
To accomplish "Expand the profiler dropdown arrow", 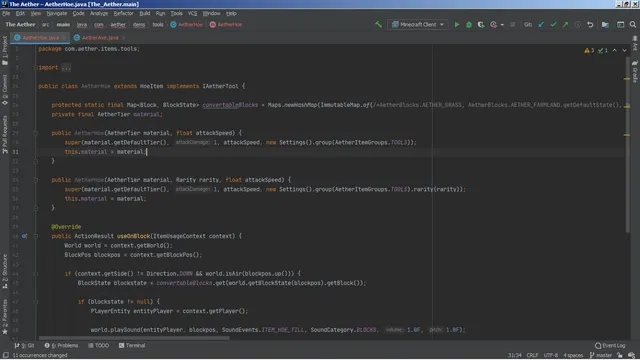I will tap(502, 25).
